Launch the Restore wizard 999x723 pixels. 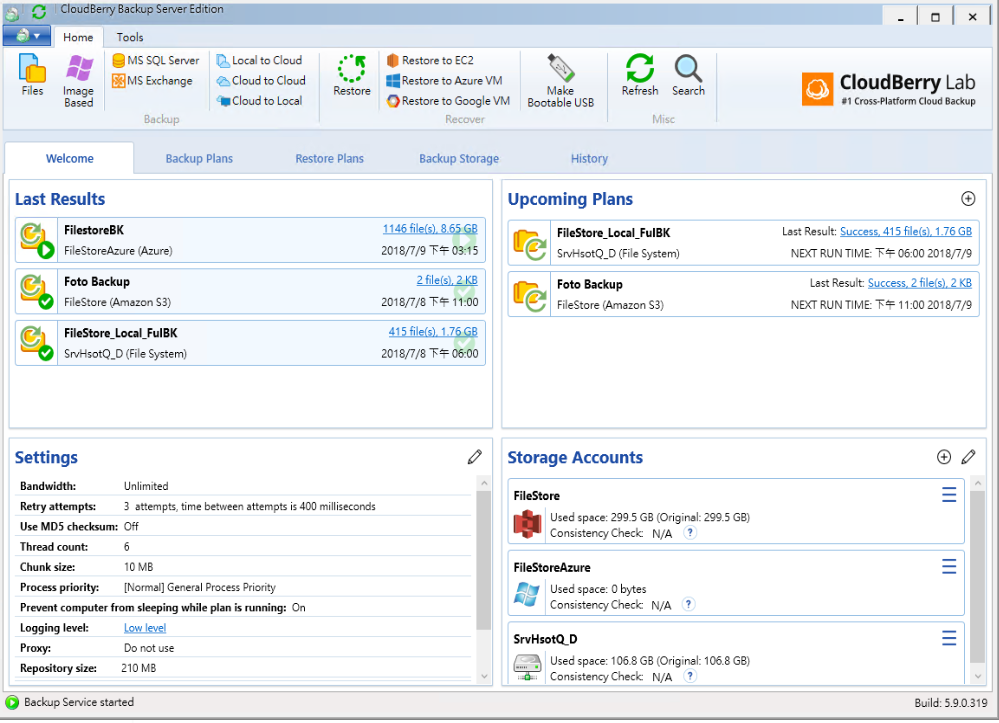[352, 75]
